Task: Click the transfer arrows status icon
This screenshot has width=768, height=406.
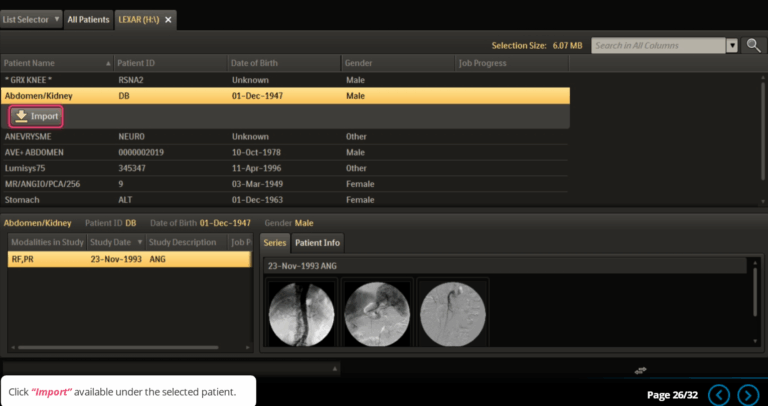Action: pyautogui.click(x=640, y=370)
